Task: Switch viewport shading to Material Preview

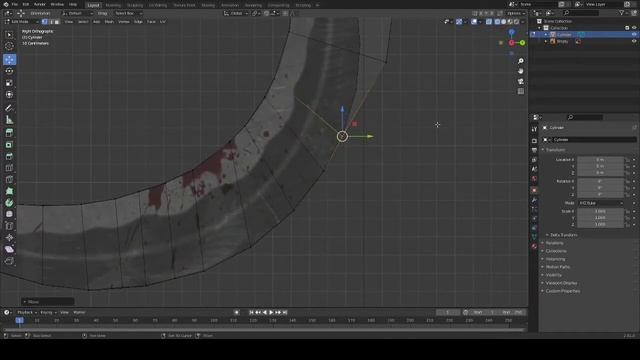Action: click(510, 22)
